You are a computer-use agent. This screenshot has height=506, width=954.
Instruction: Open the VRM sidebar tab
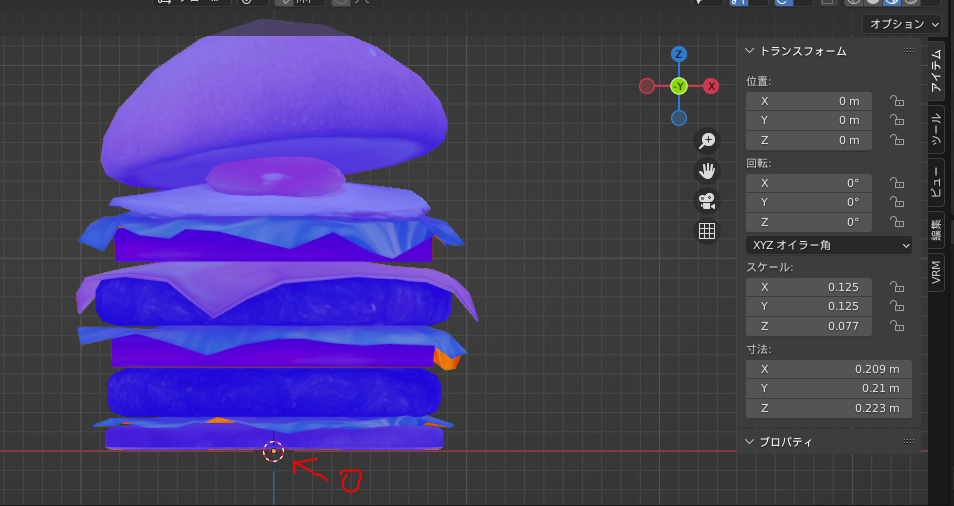pyautogui.click(x=936, y=271)
